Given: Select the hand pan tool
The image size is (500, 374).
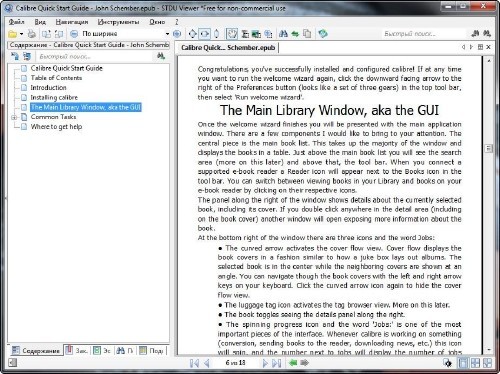Looking at the screenshot, I should pos(231,34).
